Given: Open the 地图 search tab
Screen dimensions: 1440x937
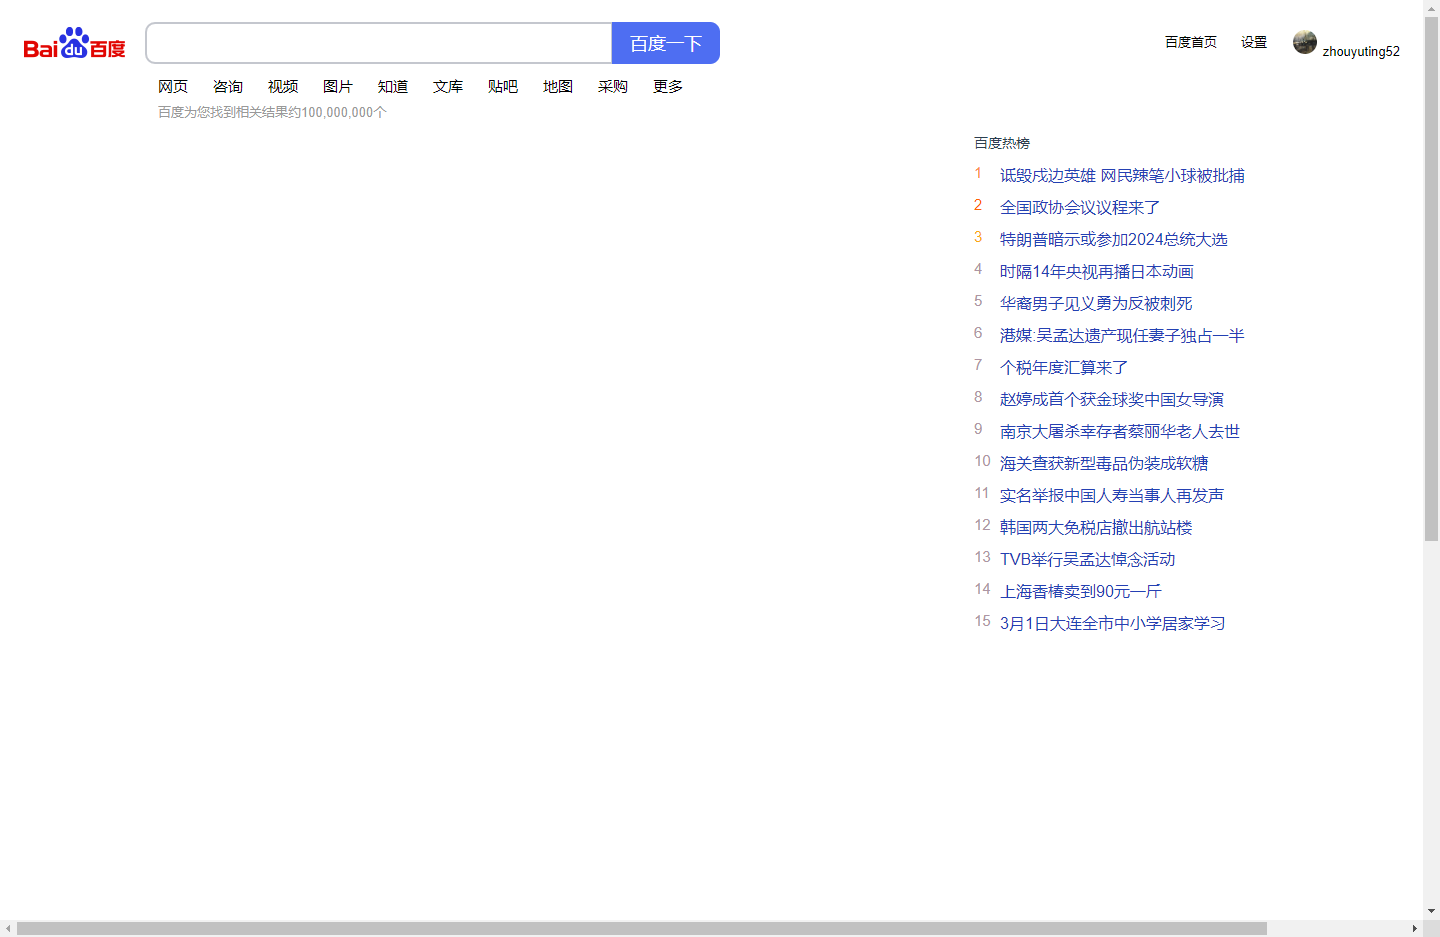Looking at the screenshot, I should click(x=557, y=86).
